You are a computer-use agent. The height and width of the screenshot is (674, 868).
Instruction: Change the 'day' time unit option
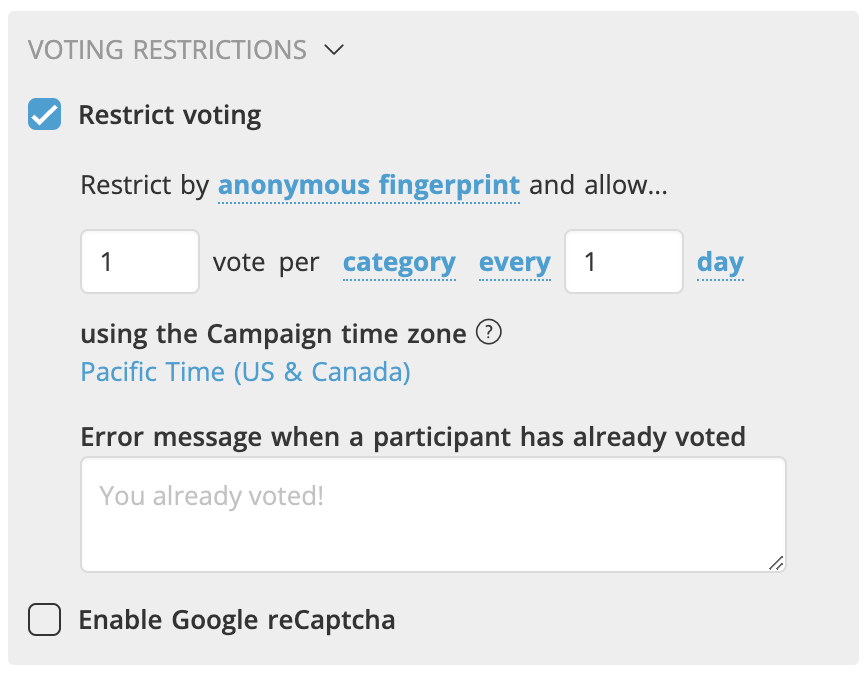click(x=720, y=262)
